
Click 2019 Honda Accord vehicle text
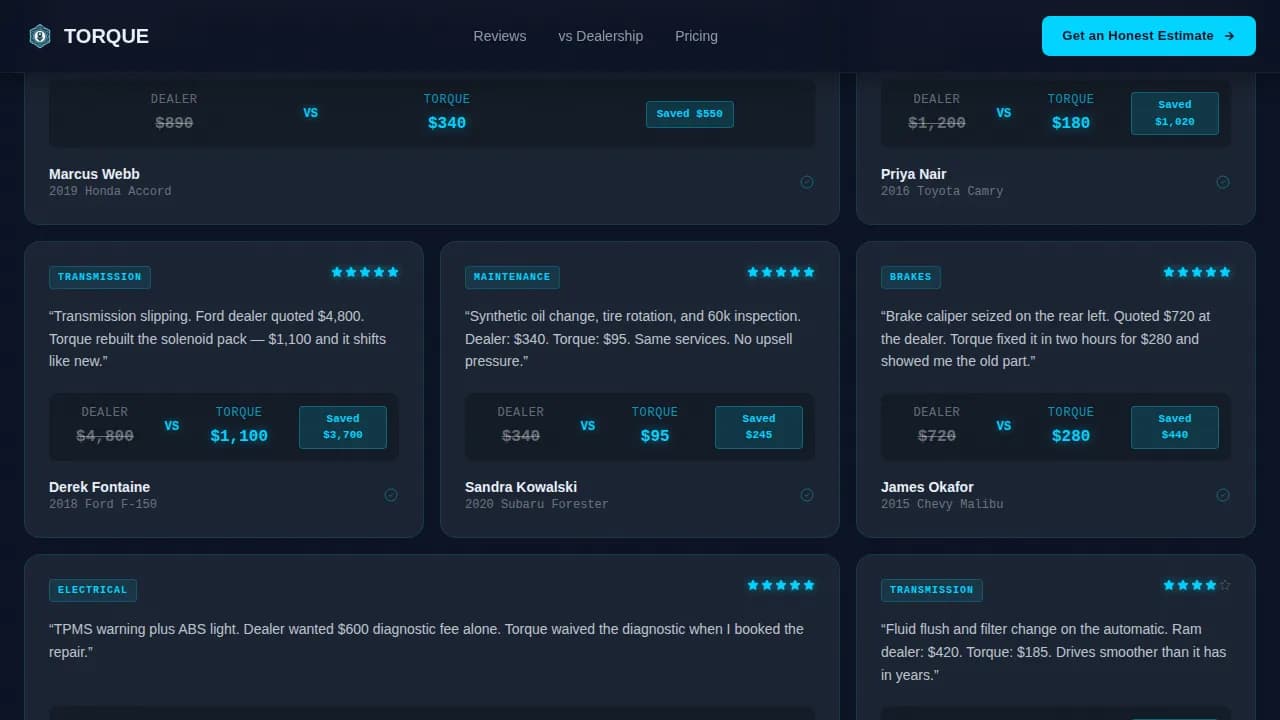[110, 191]
